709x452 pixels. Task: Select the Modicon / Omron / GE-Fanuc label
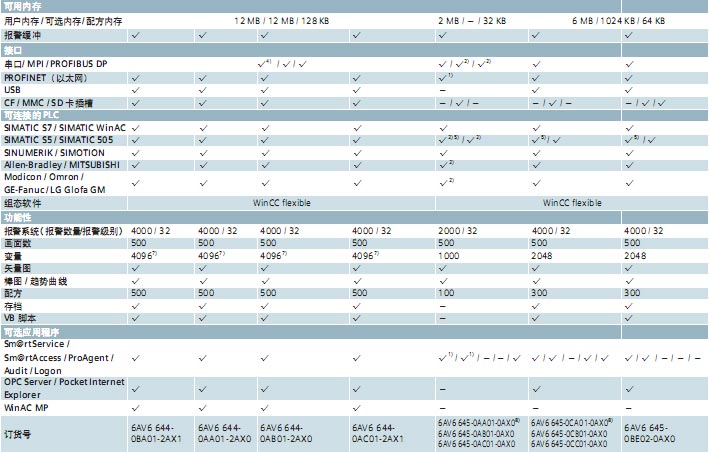point(55,183)
